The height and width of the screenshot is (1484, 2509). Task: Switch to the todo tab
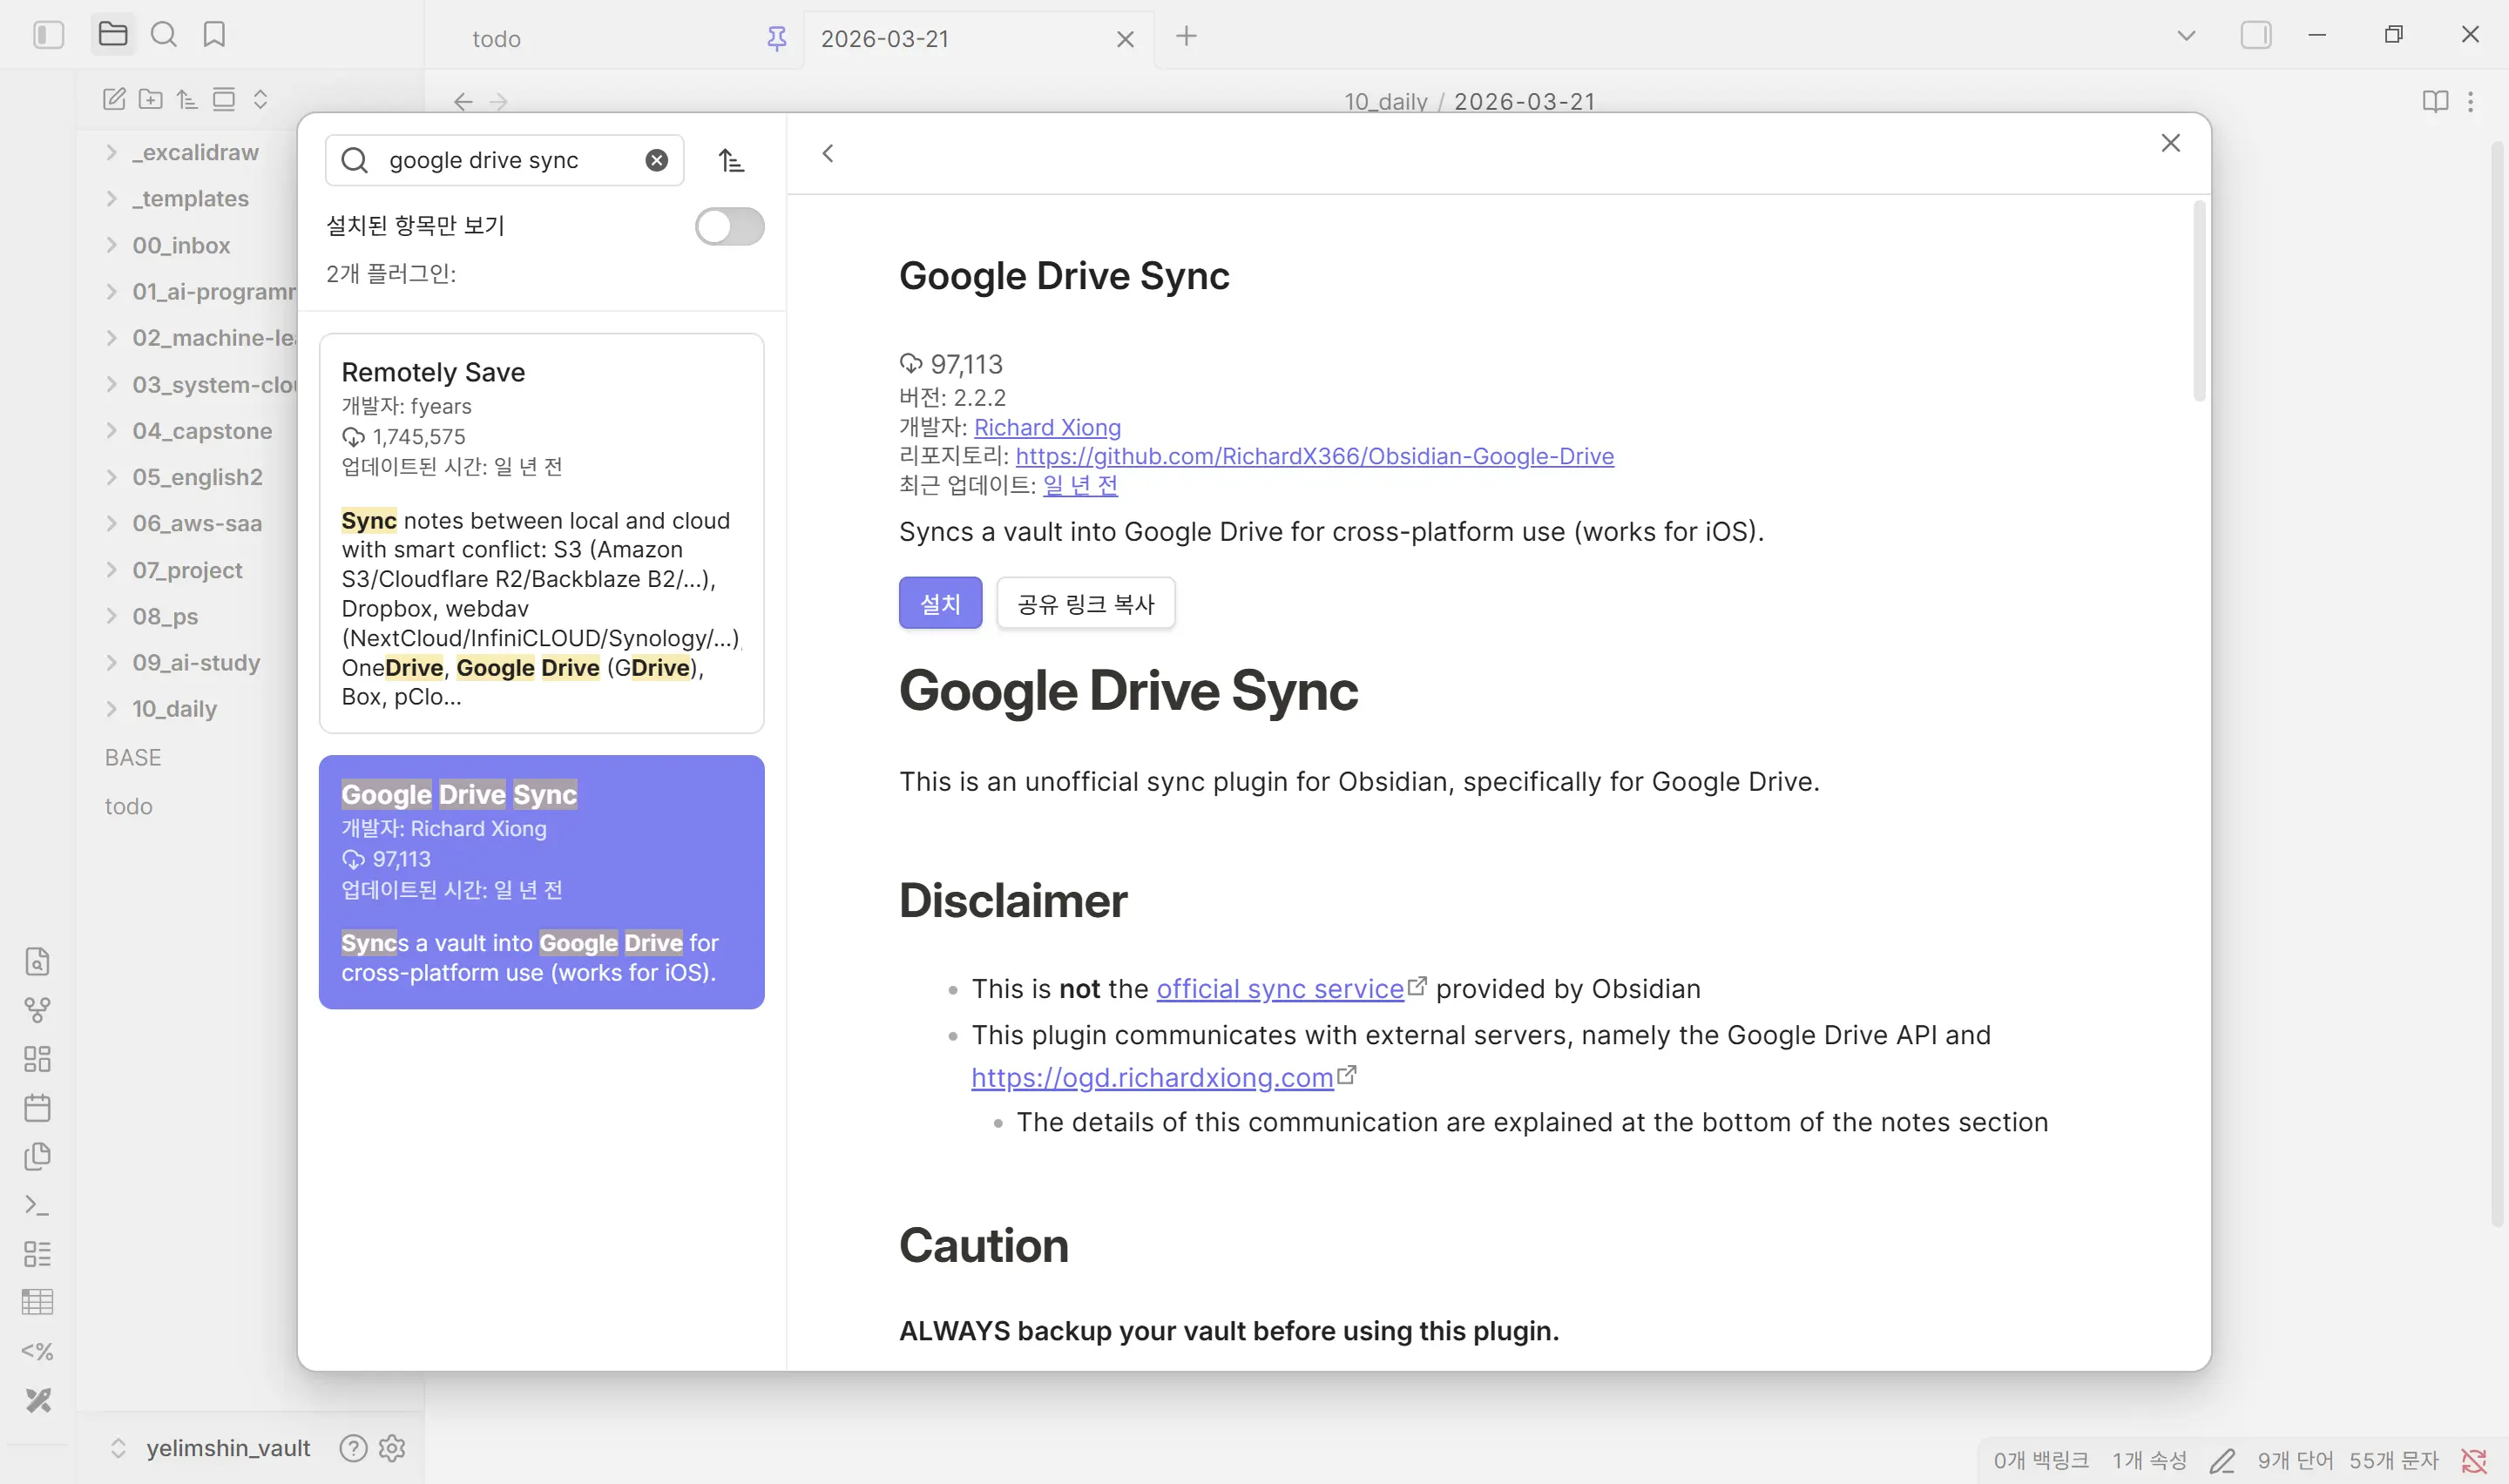(x=497, y=39)
